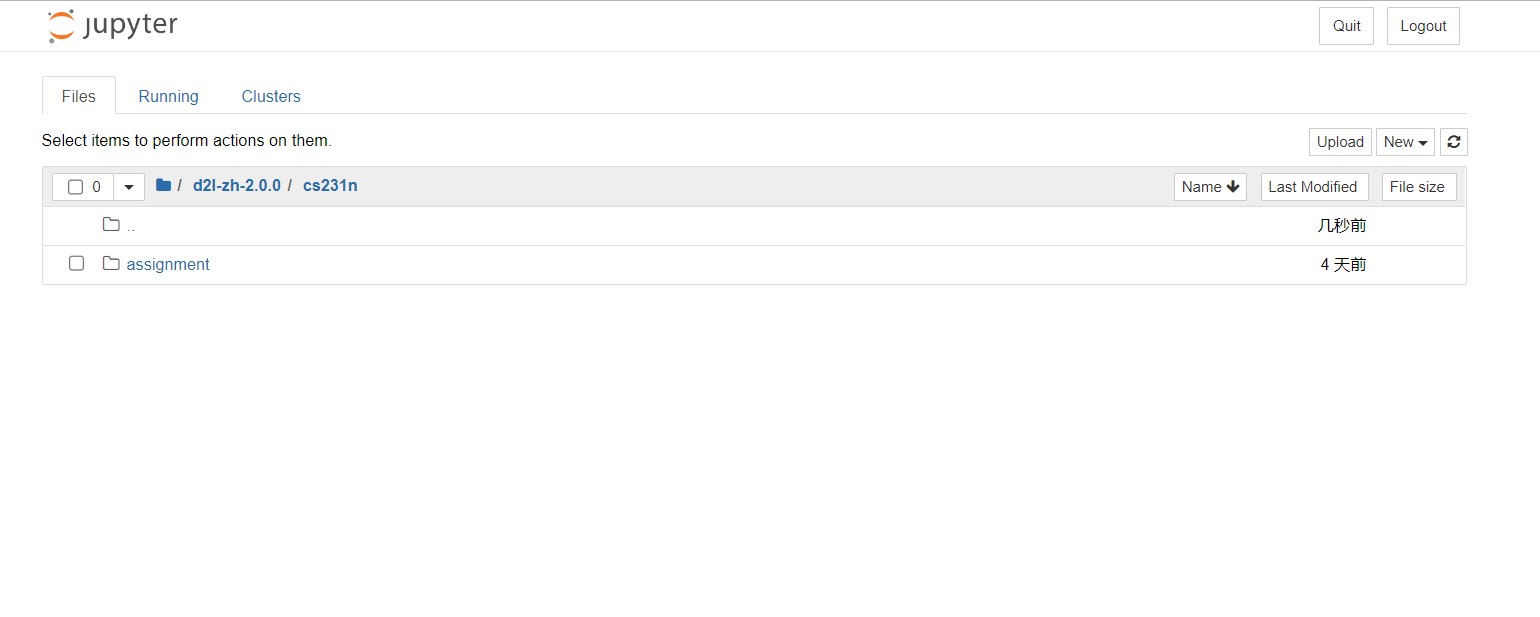Click the refresh notebook list icon
Image resolution: width=1540 pixels, height=617 pixels.
coord(1454,142)
